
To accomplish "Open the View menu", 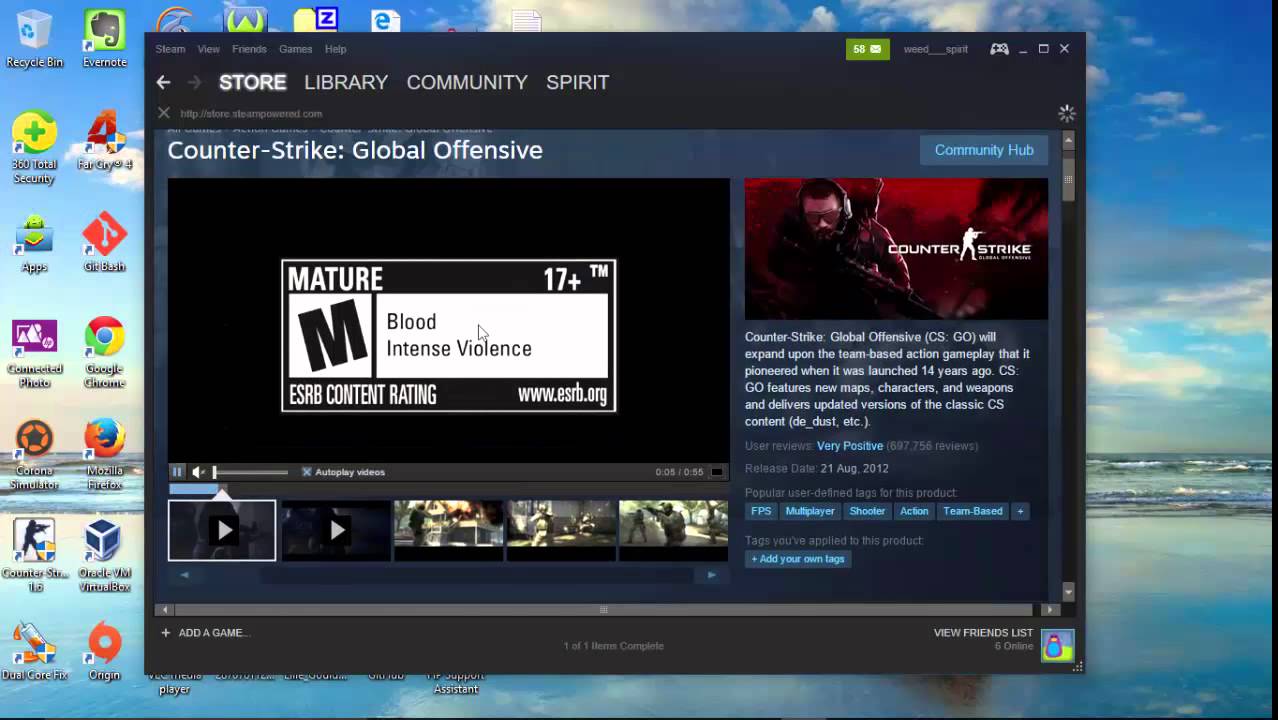I will point(208,49).
